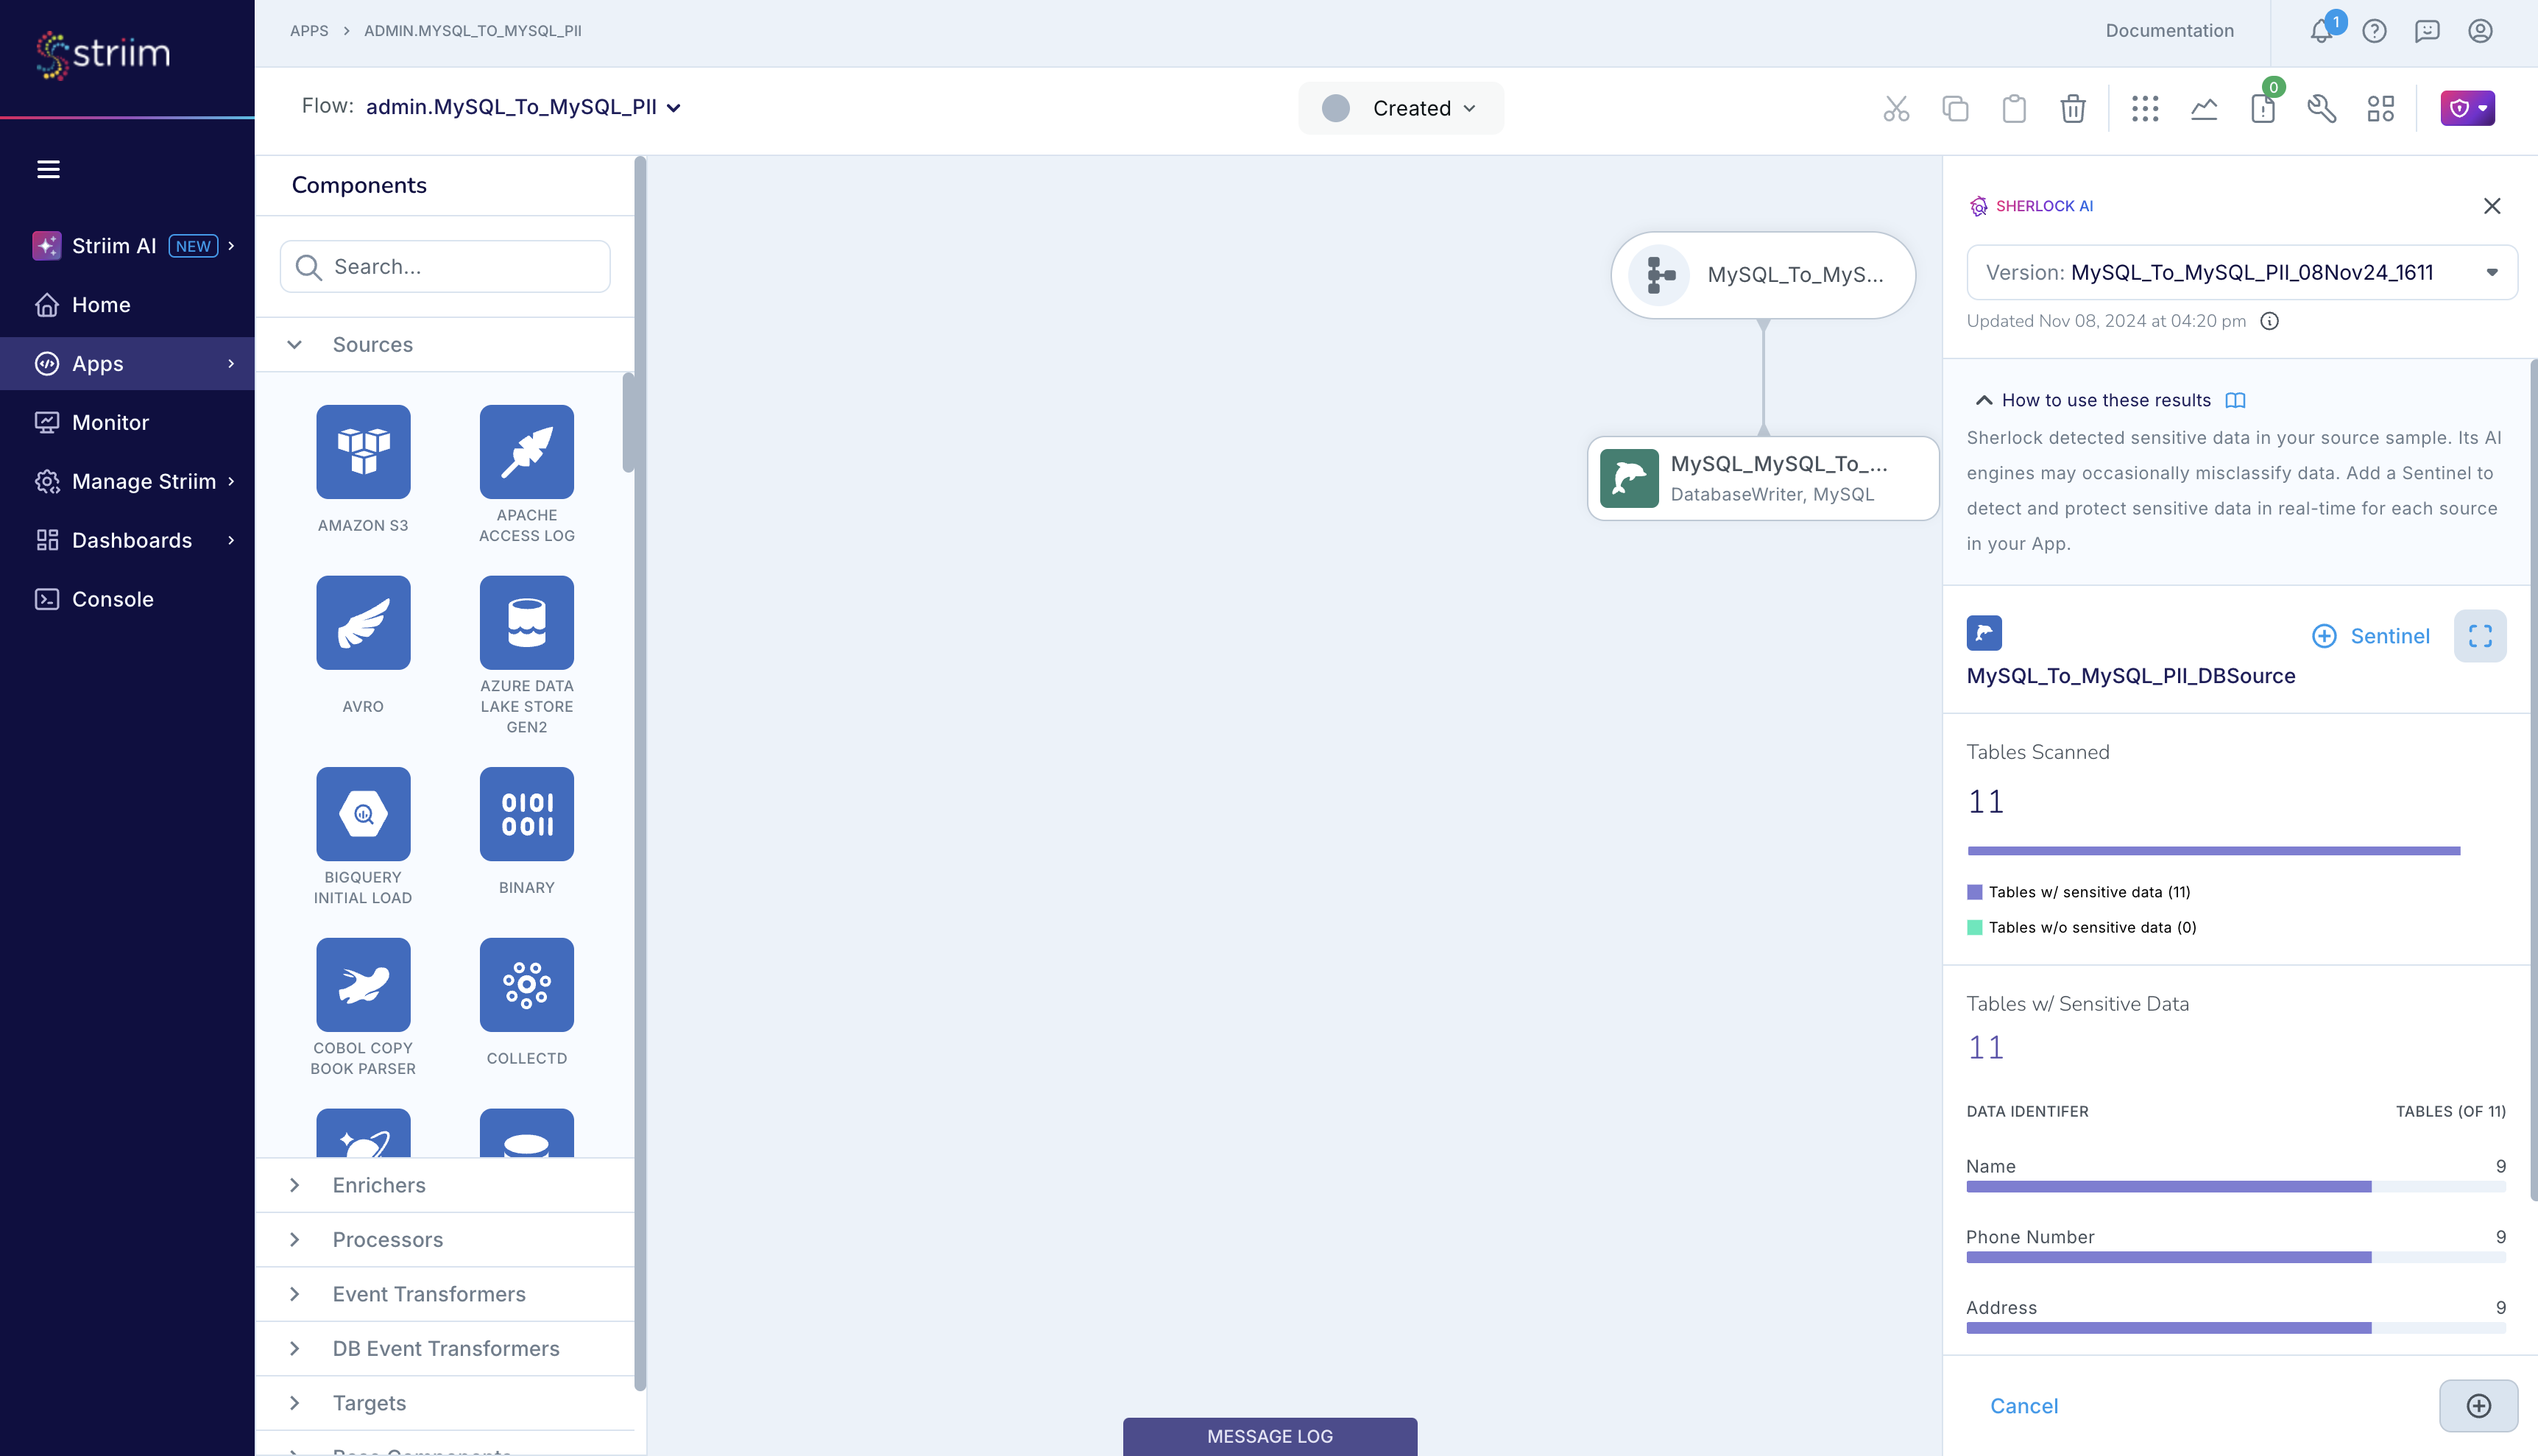Viewport: 2538px width, 1456px height.
Task: Open the monitor chart icon in the toolbar
Action: click(2204, 108)
